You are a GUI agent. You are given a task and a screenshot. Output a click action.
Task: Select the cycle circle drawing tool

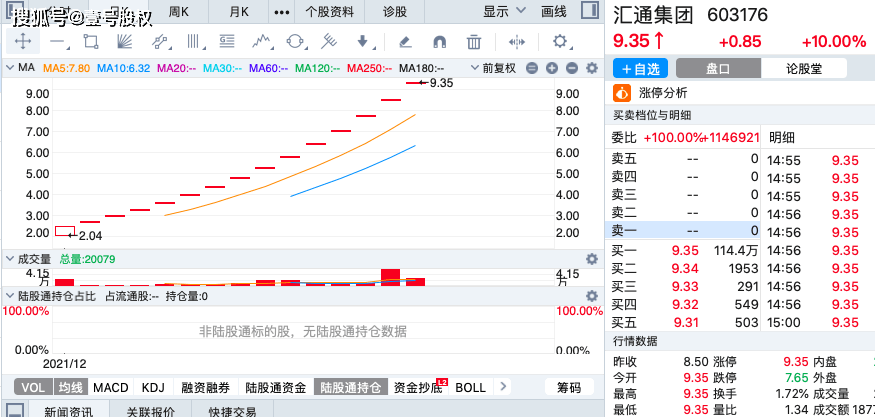tap(295, 41)
